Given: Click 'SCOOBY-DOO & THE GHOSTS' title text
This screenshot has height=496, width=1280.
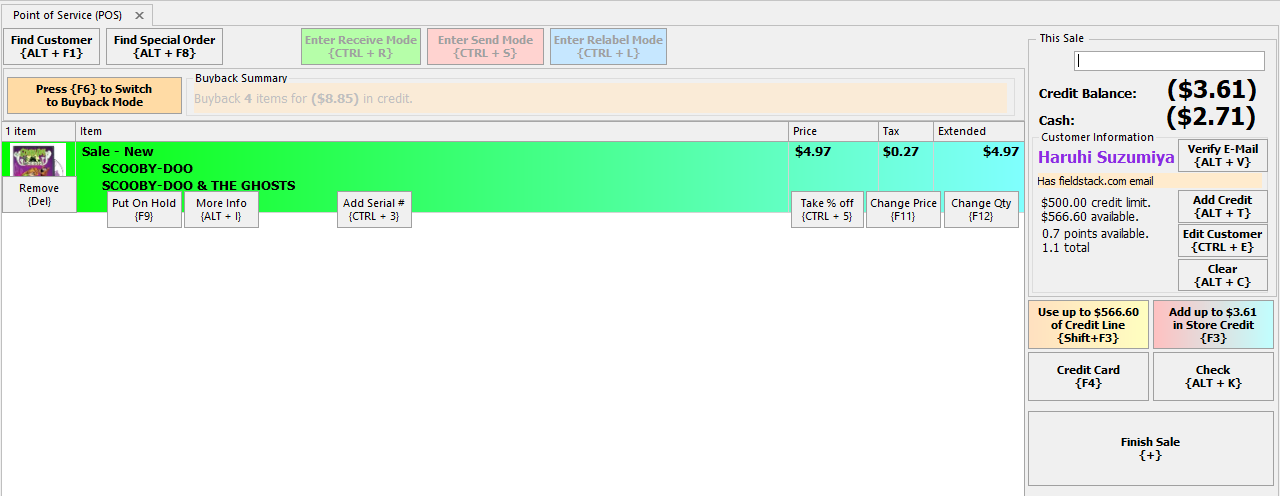Looking at the screenshot, I should click(x=198, y=185).
